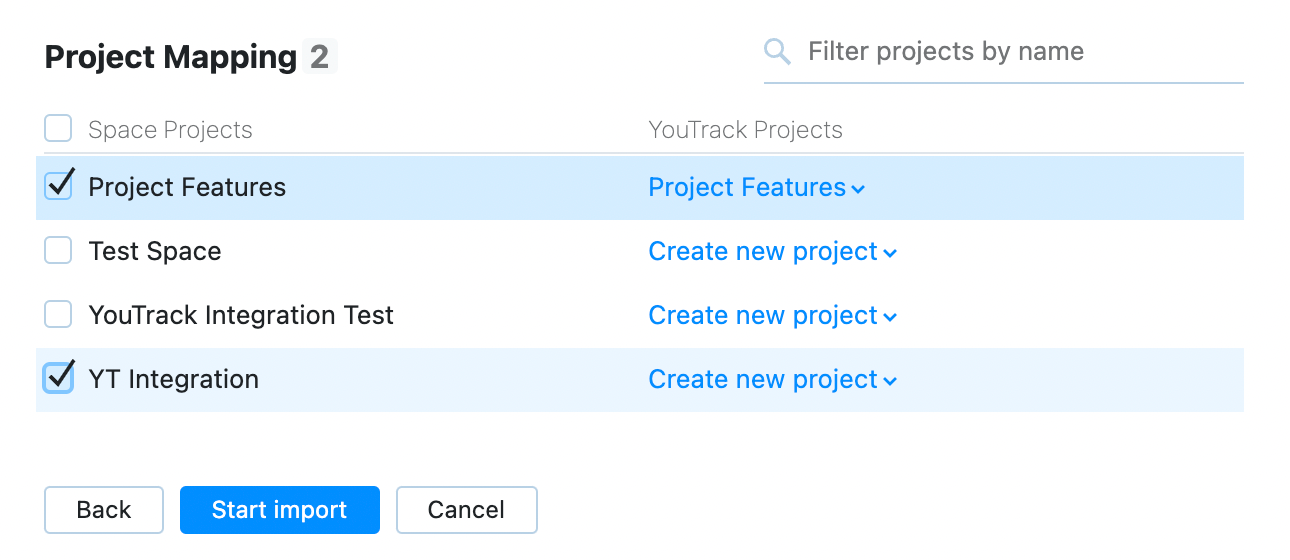Click the YouTrack Integration Test row label
Viewport: 1290px width, 560px height.
(x=241, y=316)
